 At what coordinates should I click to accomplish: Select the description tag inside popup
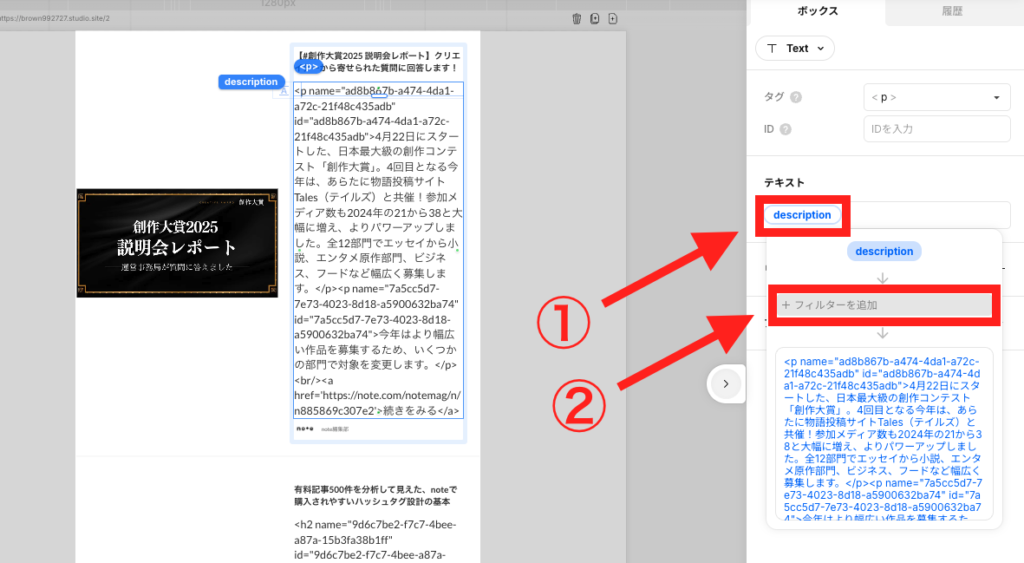coord(884,251)
